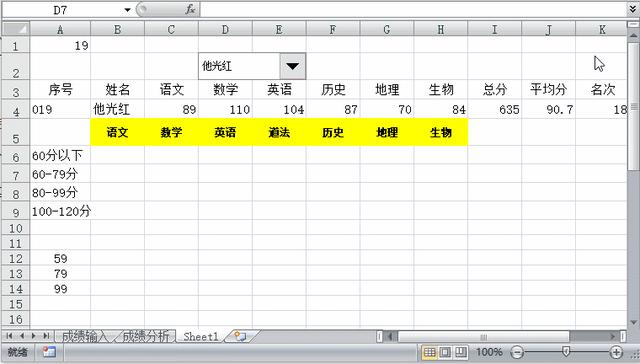Select the 姓名 header cell
The height and width of the screenshot is (364, 640).
[117, 89]
